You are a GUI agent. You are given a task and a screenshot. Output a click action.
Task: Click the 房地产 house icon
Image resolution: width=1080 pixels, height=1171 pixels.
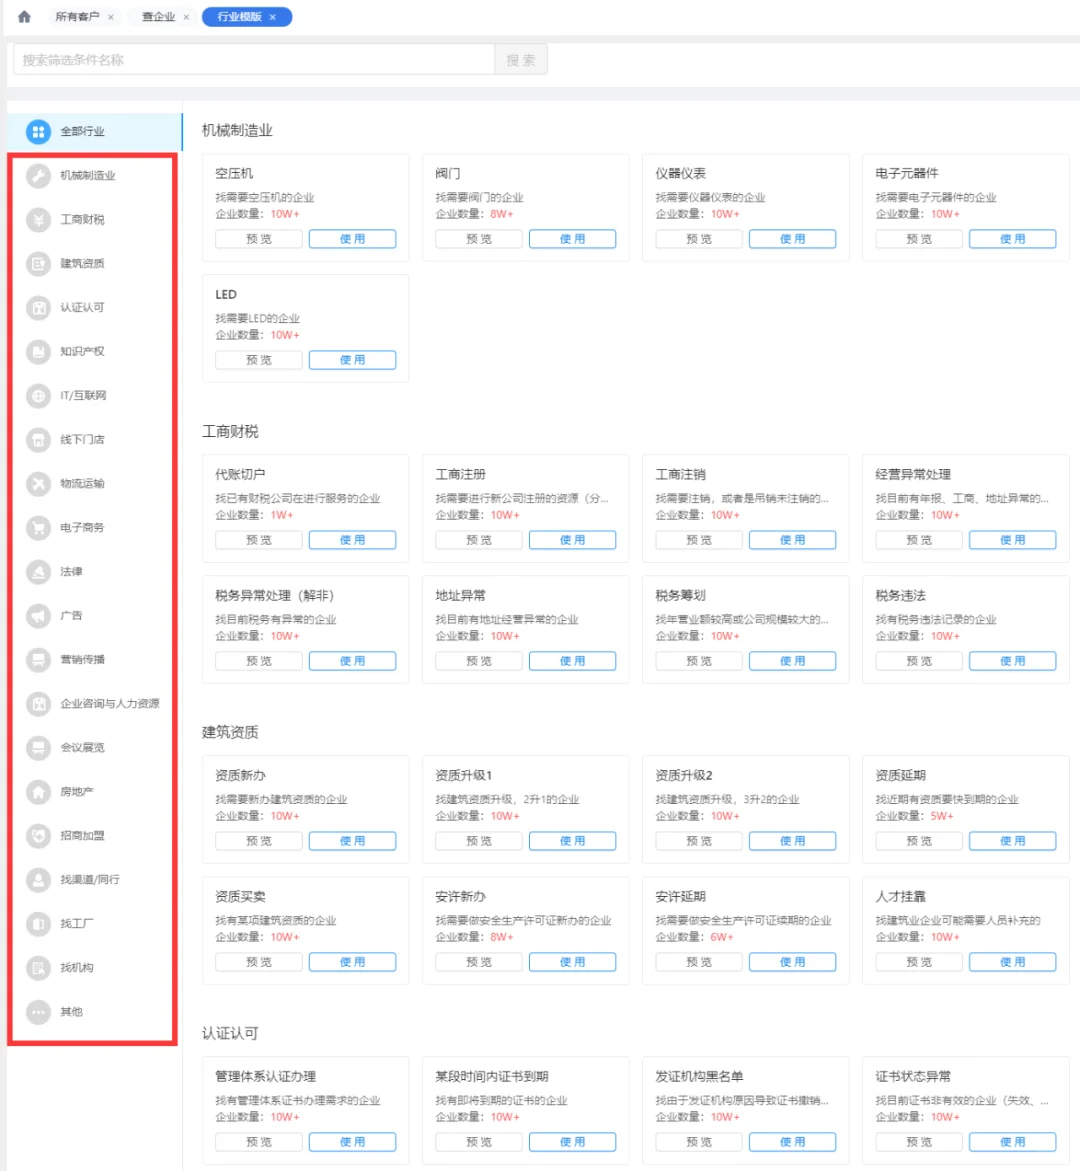click(x=38, y=792)
